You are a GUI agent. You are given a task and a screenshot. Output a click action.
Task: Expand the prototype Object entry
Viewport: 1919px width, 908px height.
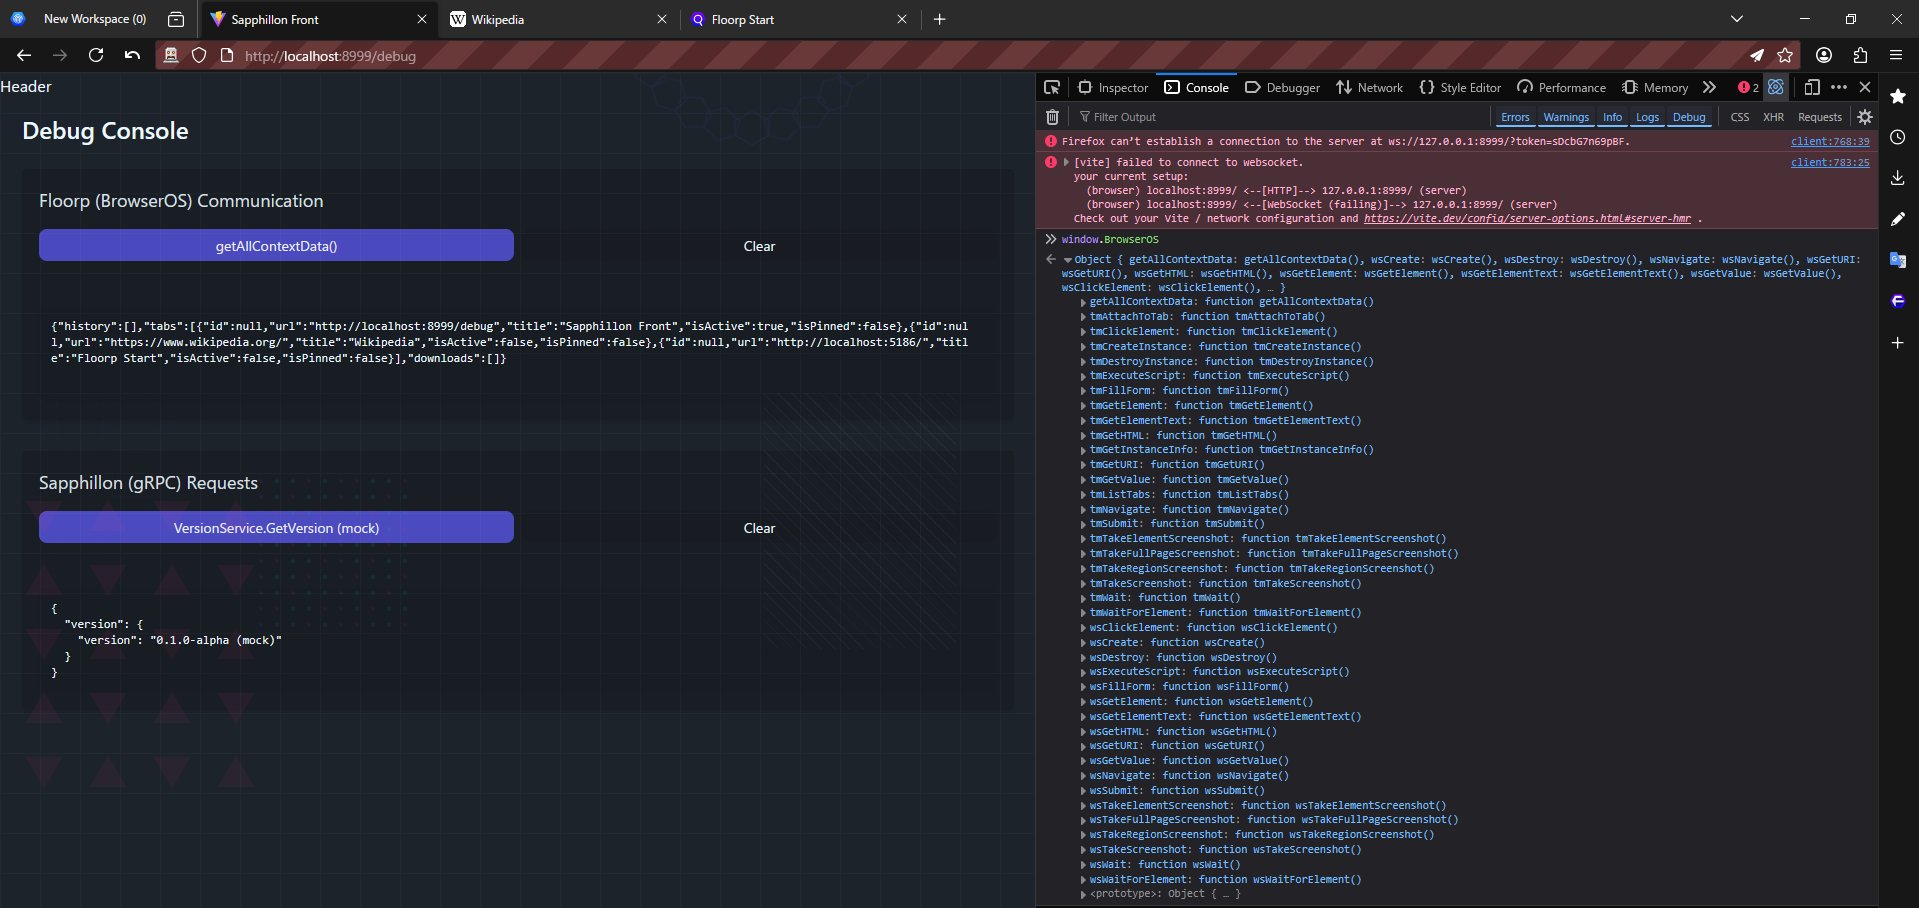point(1083,894)
